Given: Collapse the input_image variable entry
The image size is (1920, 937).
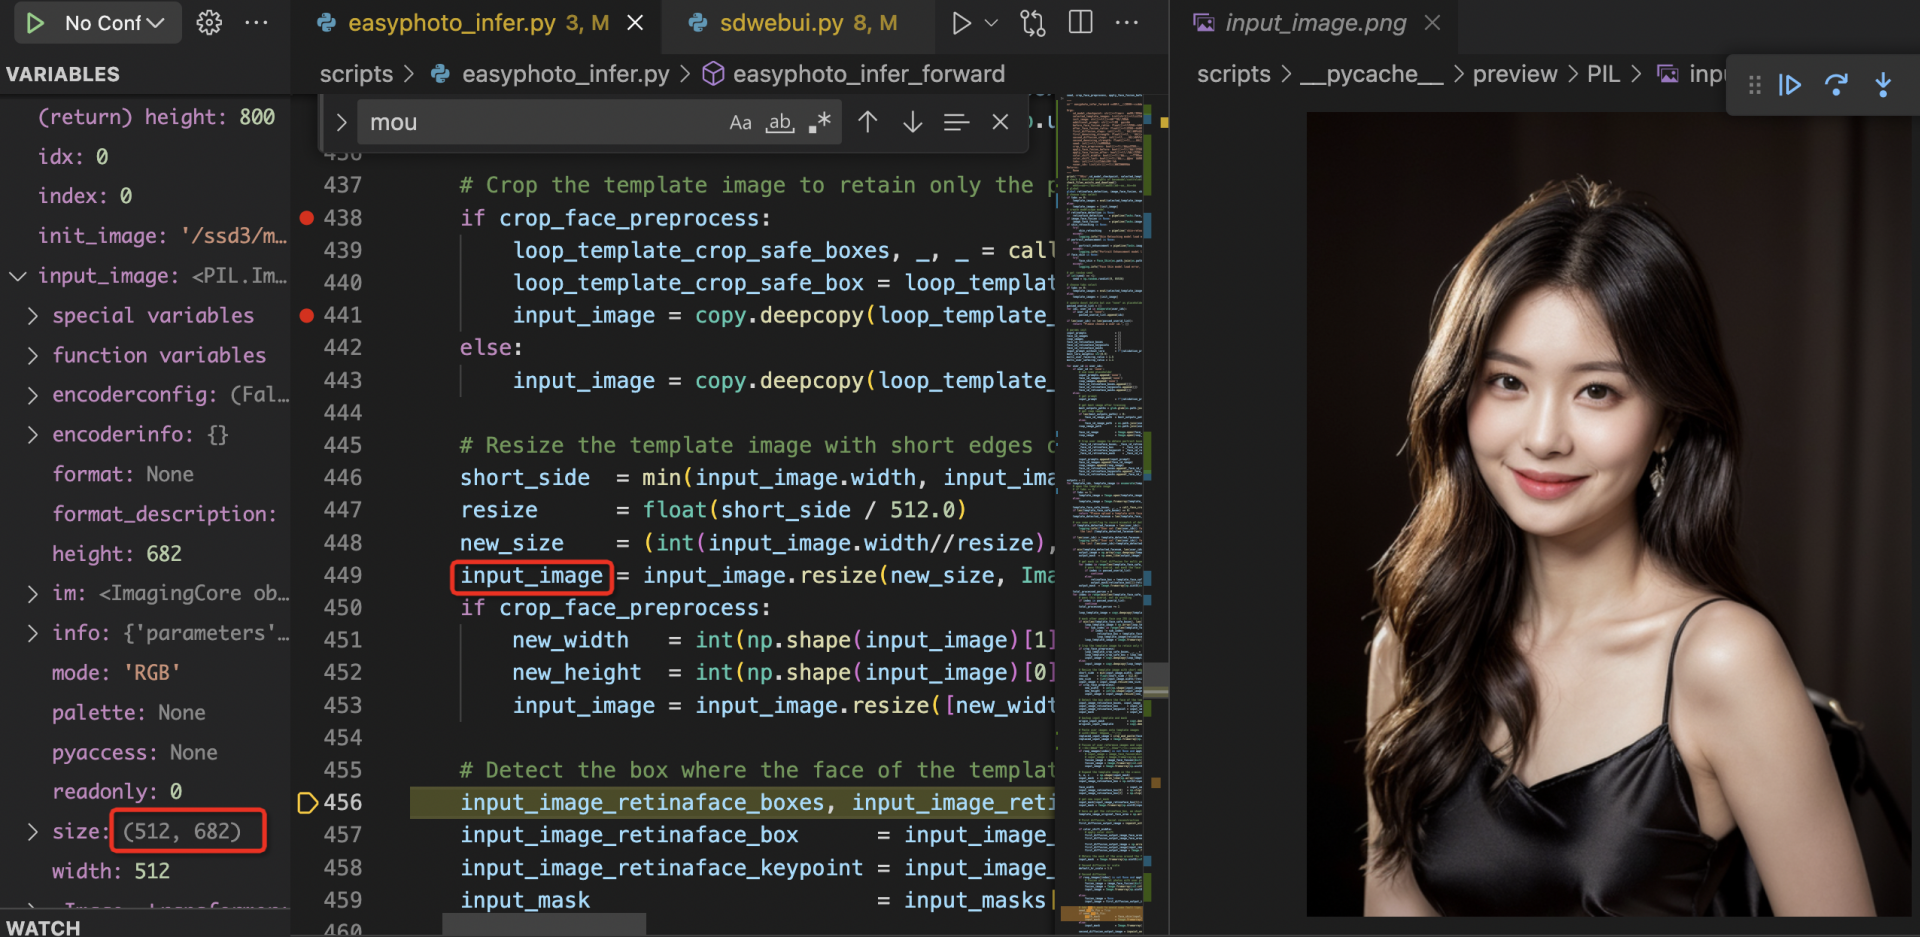Looking at the screenshot, I should (x=16, y=276).
